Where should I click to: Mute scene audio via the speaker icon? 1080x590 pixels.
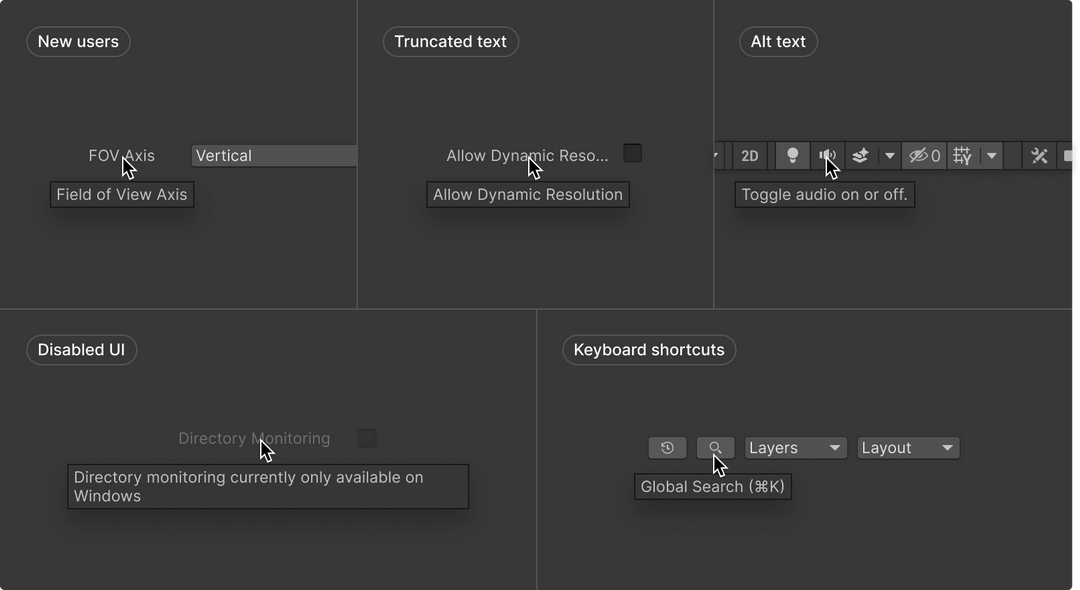pyautogui.click(x=827, y=156)
